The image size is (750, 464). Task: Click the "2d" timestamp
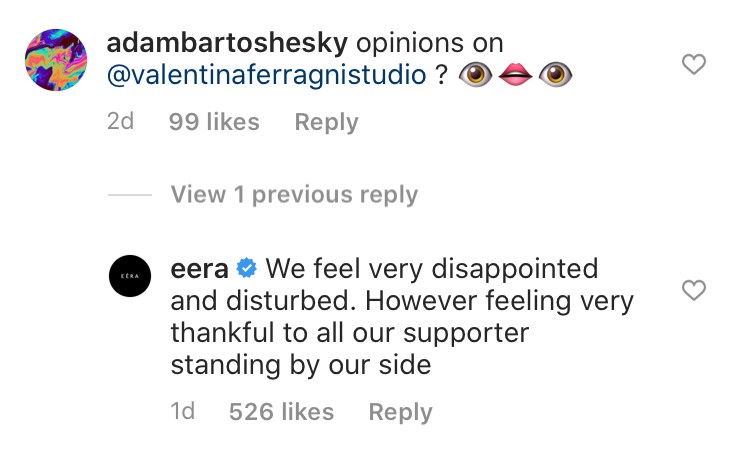[121, 123]
